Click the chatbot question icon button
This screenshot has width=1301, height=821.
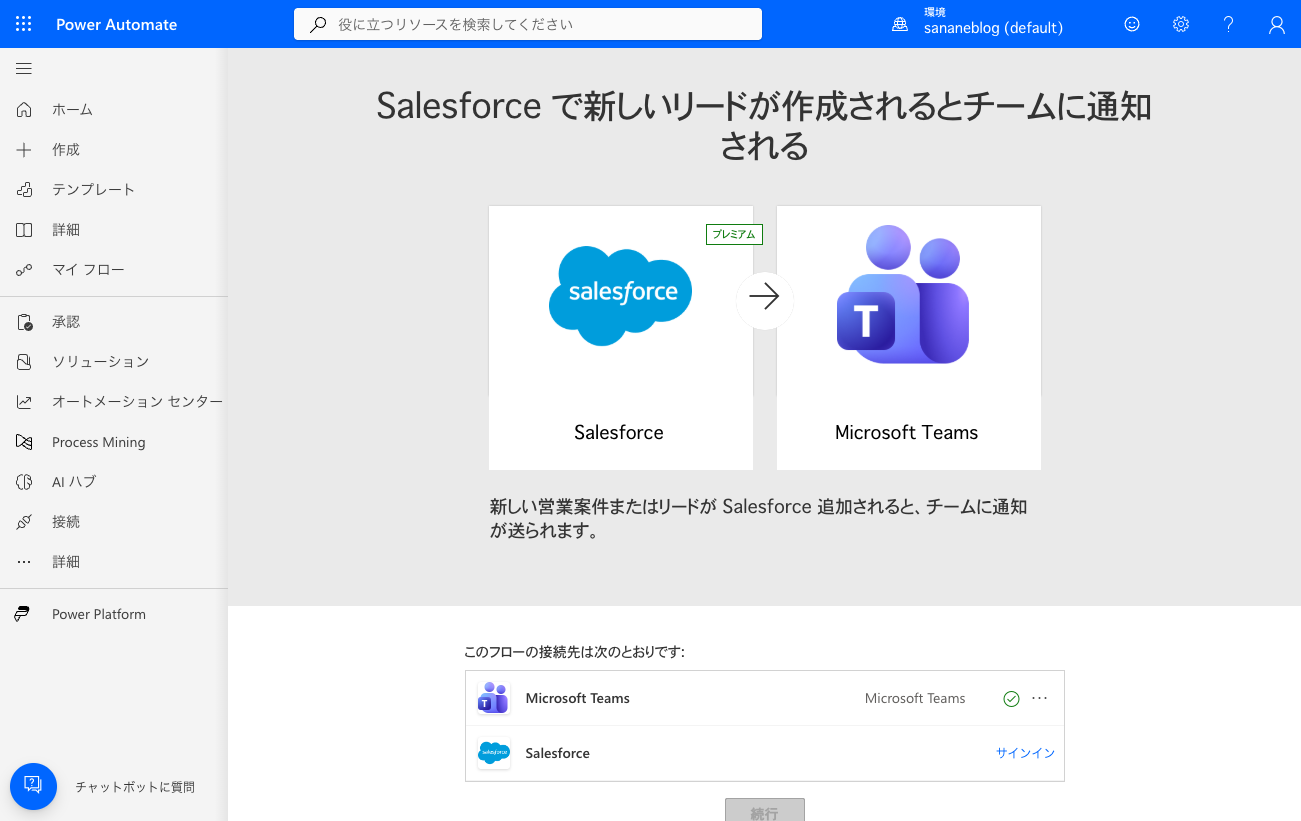tap(33, 786)
